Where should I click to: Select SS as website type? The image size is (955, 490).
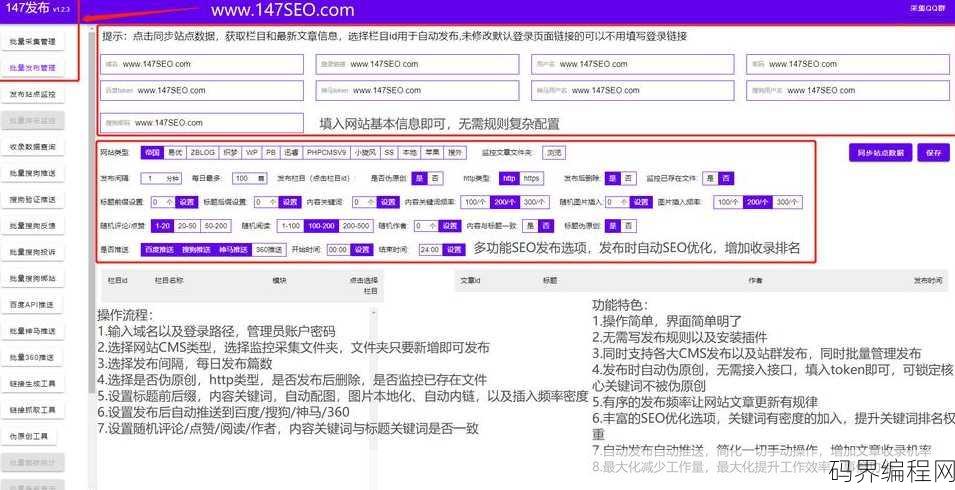click(x=389, y=153)
